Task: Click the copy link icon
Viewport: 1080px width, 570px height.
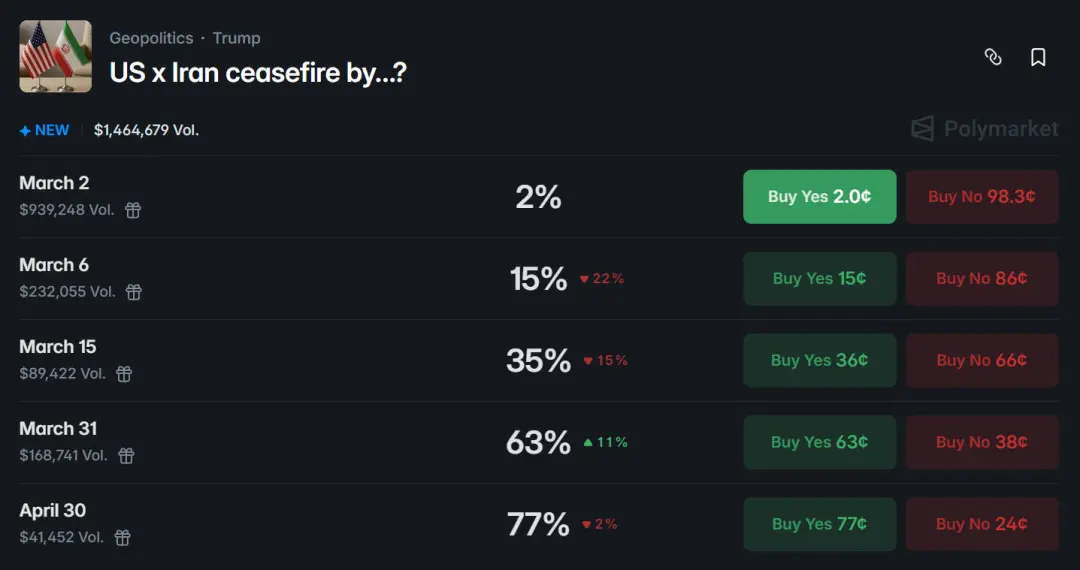Action: [993, 57]
